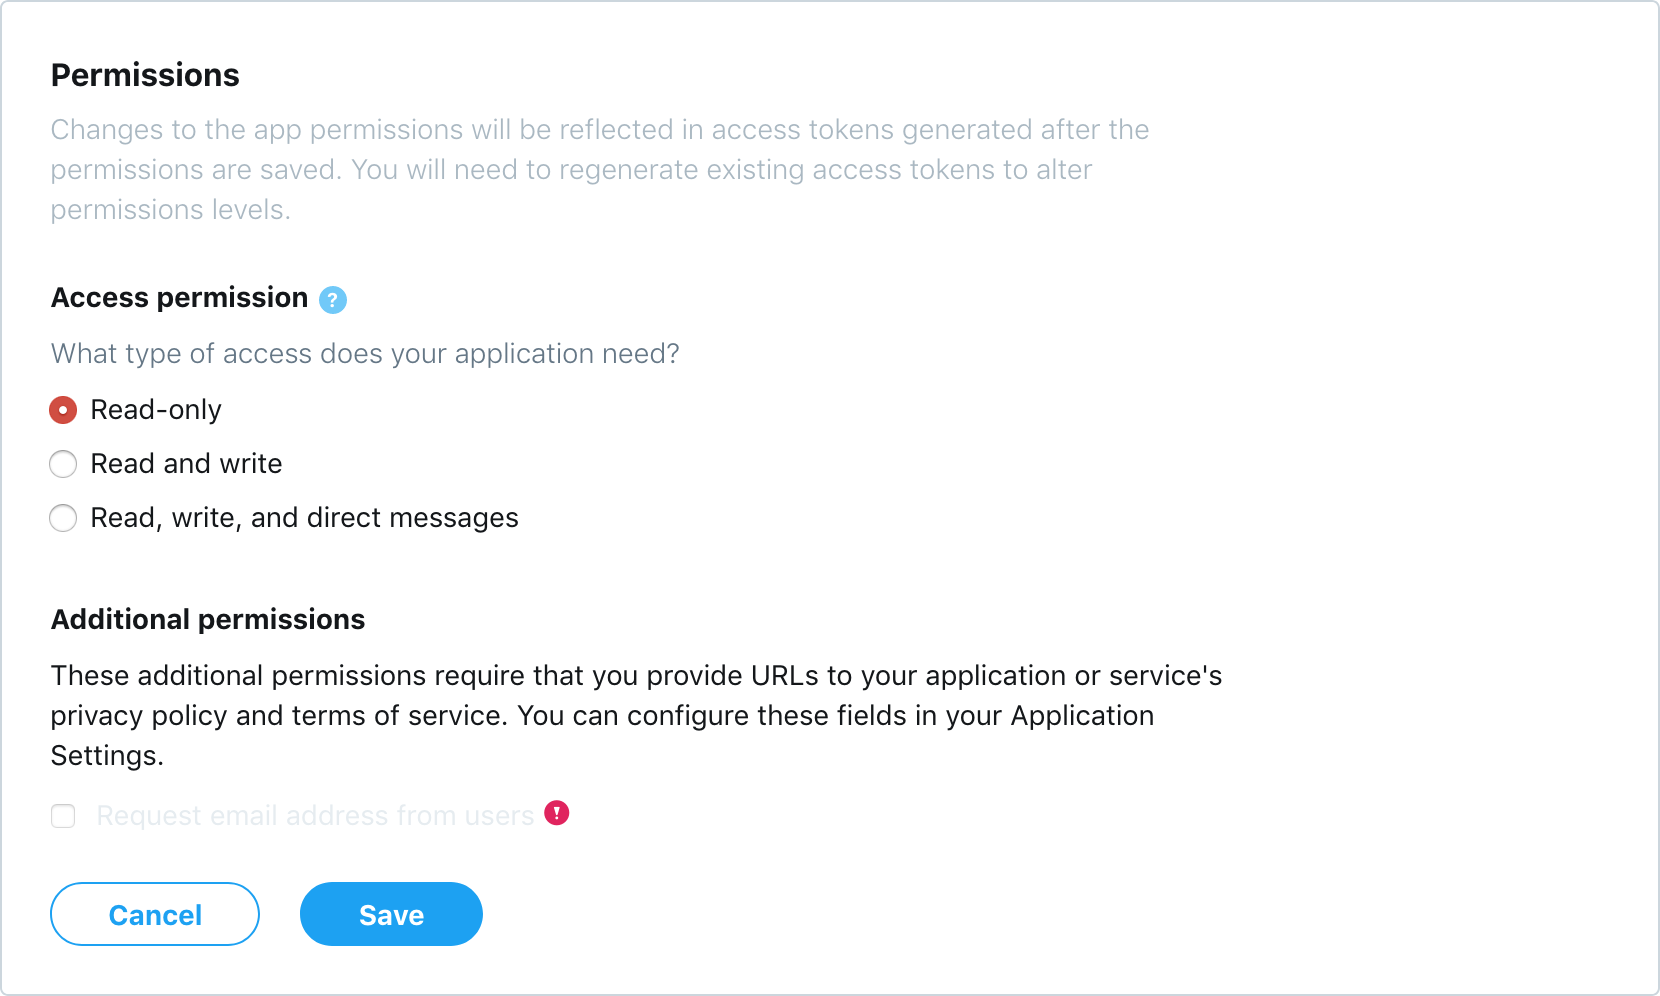Viewport: 1660px width, 996px height.
Task: Enable the Request email address checkbox
Action: pos(63,816)
